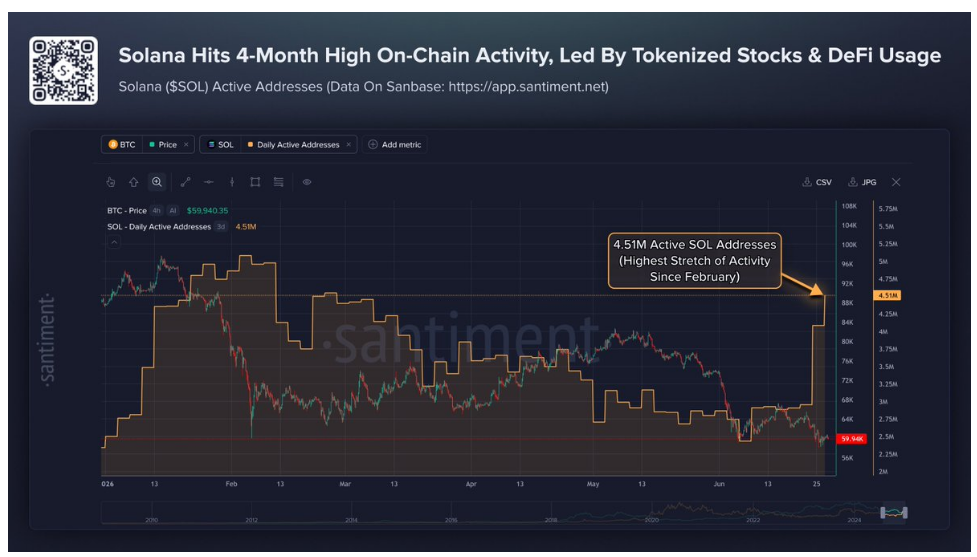The height and width of the screenshot is (557, 977).
Task: Open the SOL asset selector
Action: click(x=221, y=145)
